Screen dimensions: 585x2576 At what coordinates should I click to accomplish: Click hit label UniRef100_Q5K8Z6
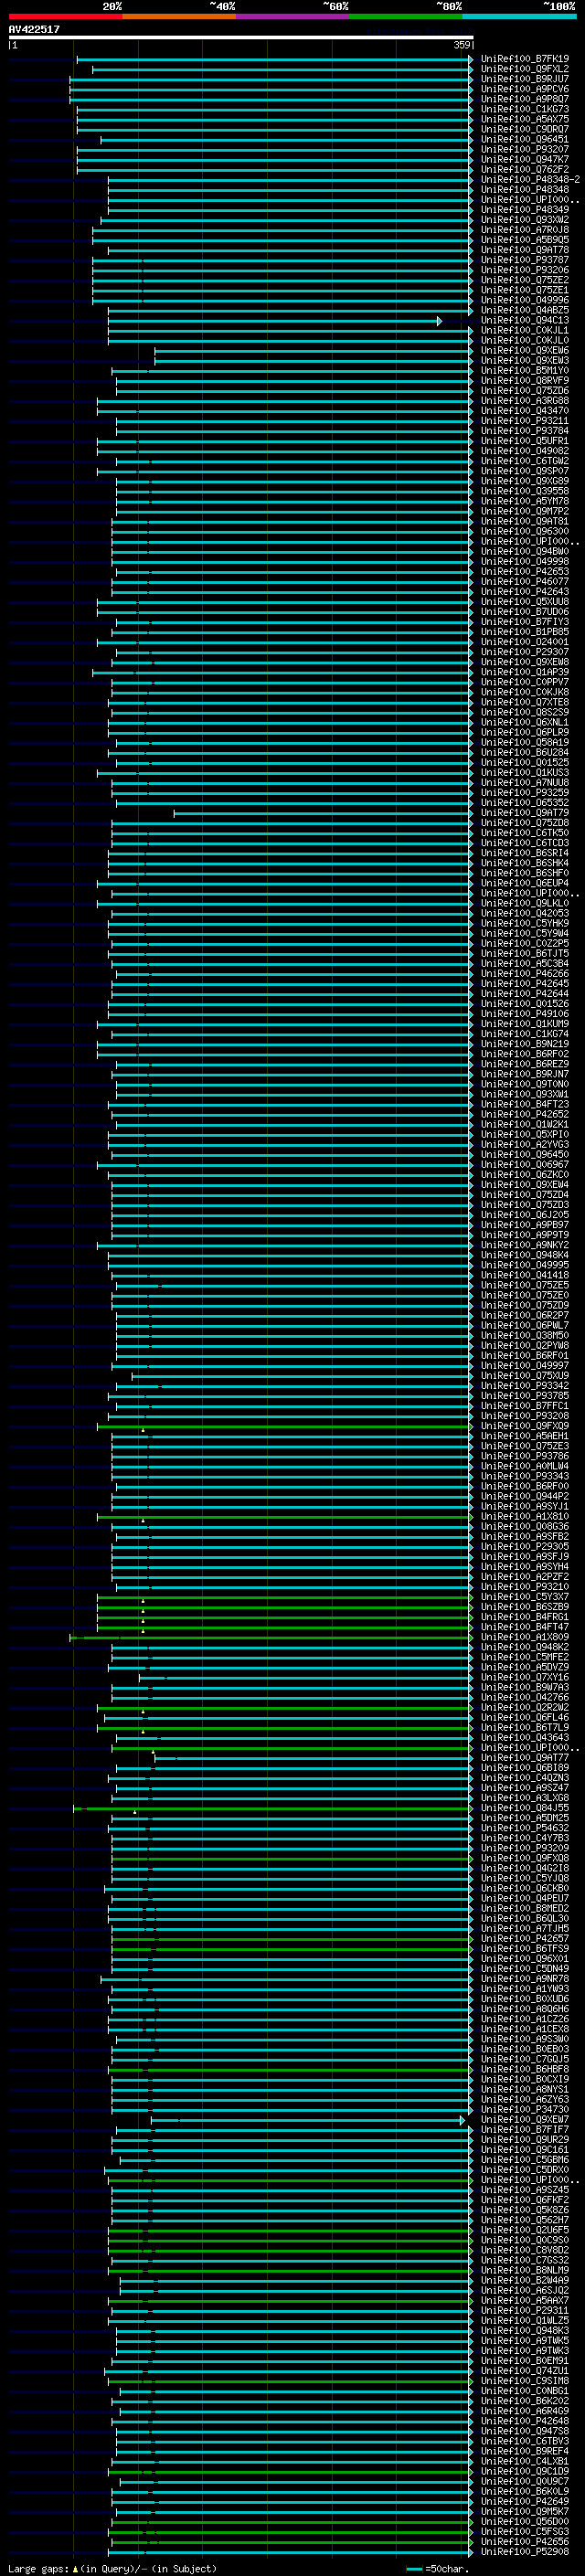click(x=524, y=2209)
